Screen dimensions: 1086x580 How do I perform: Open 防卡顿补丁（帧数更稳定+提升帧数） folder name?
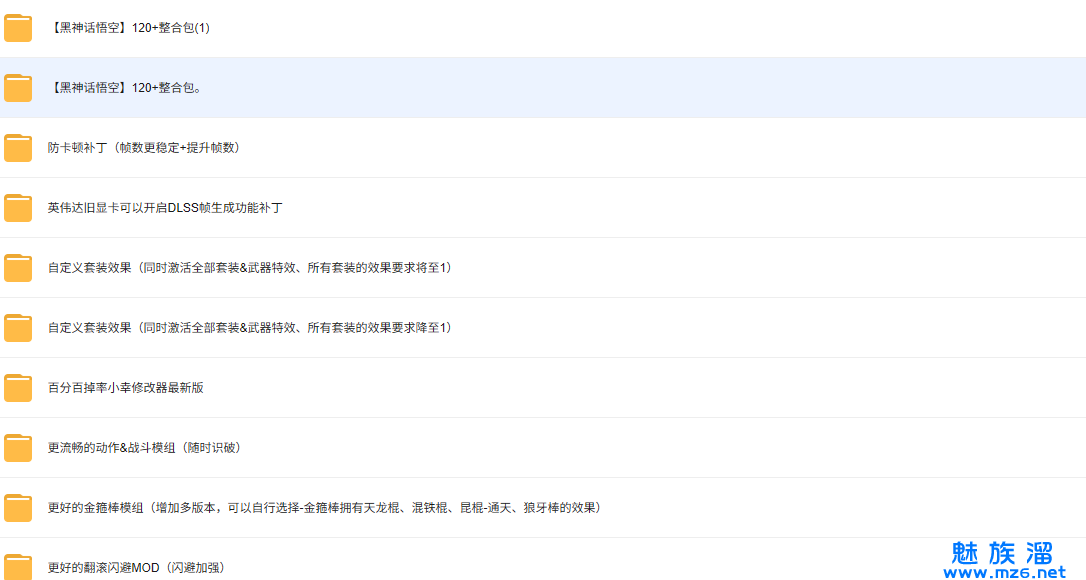point(143,148)
